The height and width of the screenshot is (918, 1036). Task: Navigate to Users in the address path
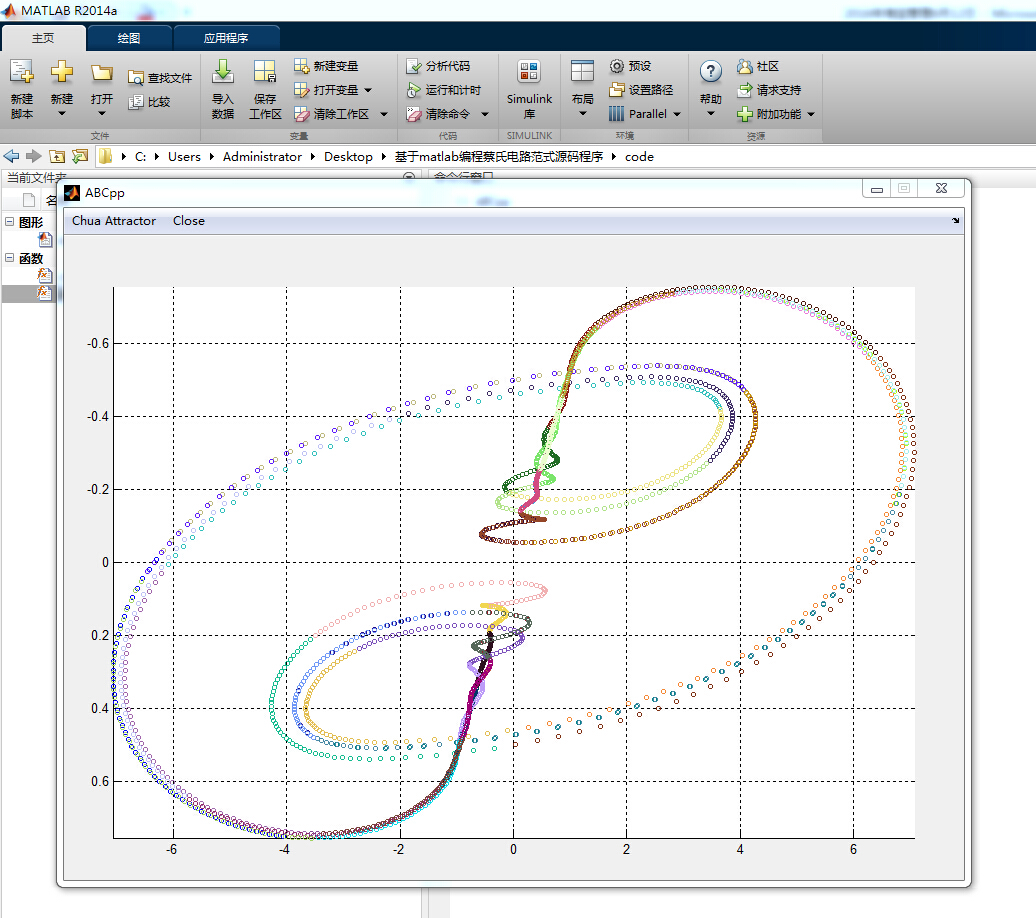click(184, 157)
